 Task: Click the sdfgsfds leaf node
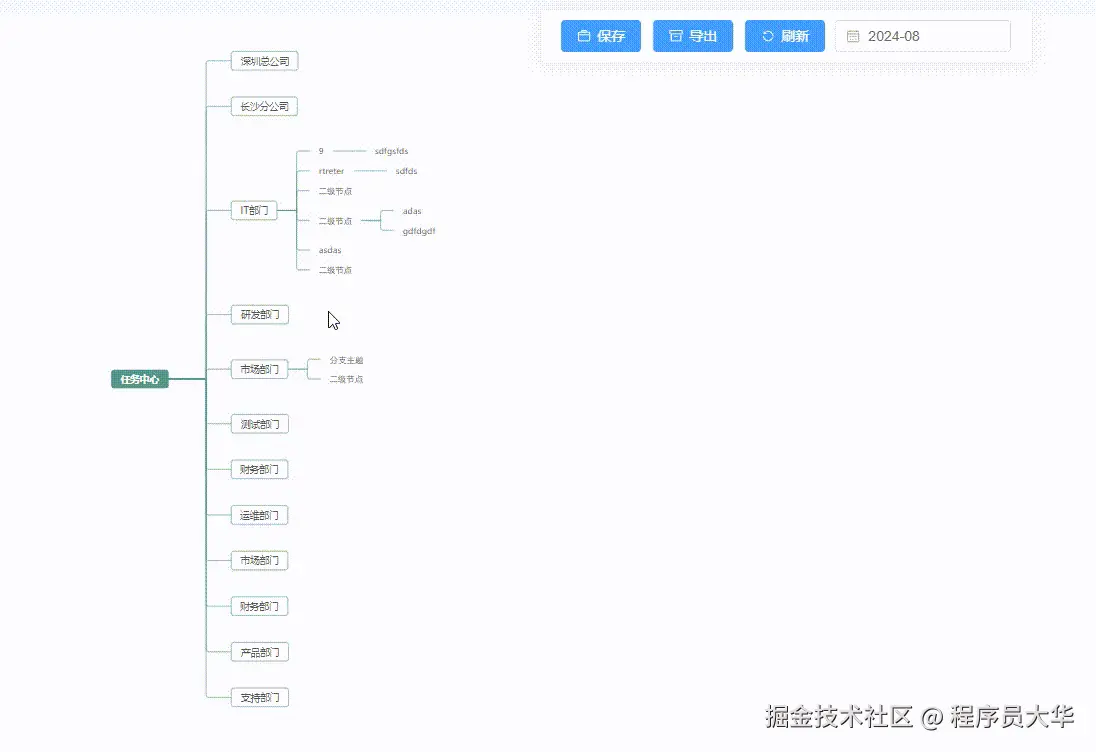(x=391, y=151)
